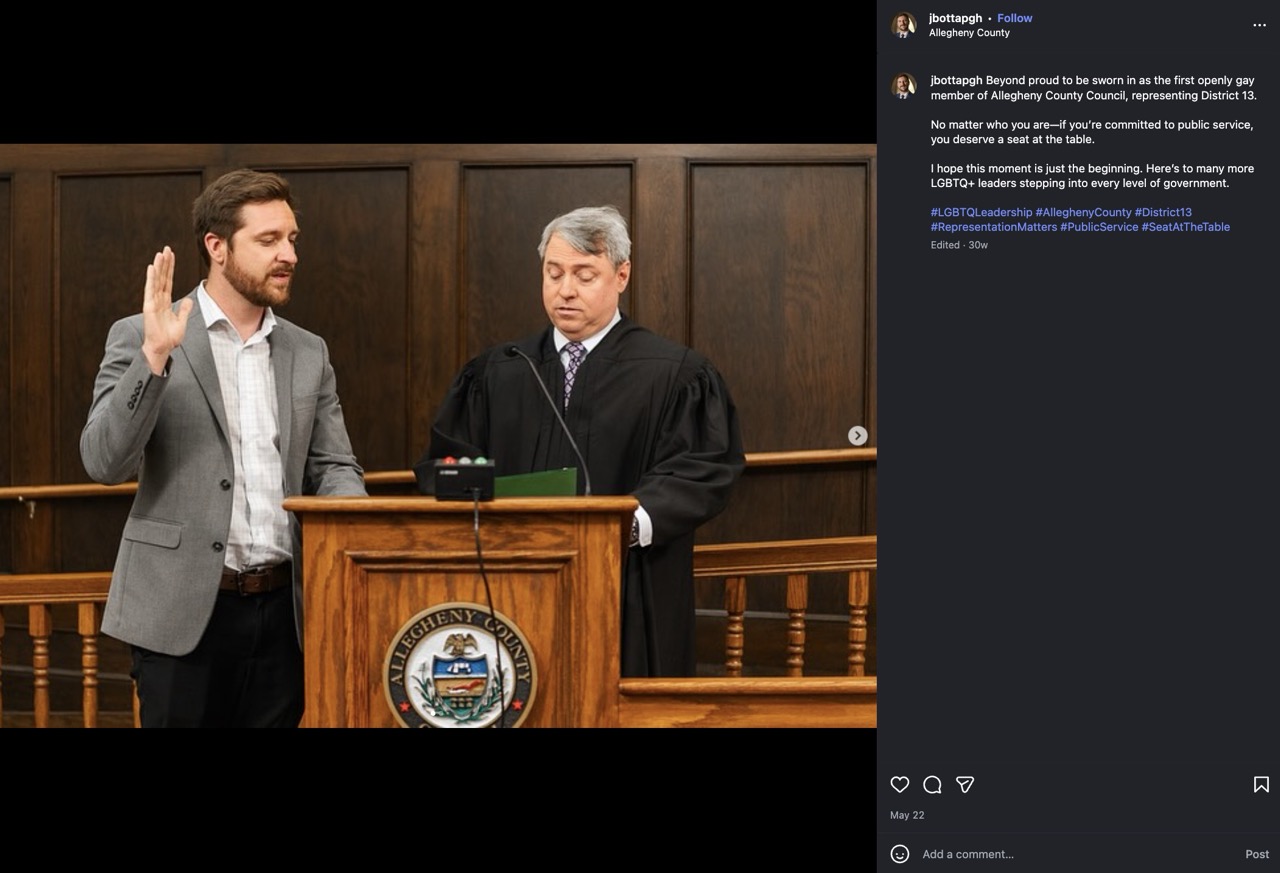Image resolution: width=1280 pixels, height=873 pixels.
Task: Open the #AlleghenyCounty hashtag
Action: click(x=1085, y=212)
